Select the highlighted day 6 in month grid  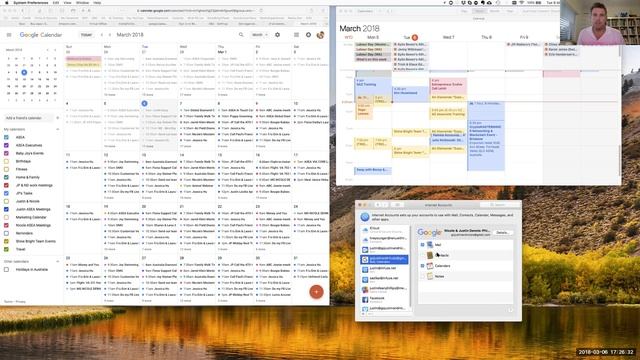point(144,104)
